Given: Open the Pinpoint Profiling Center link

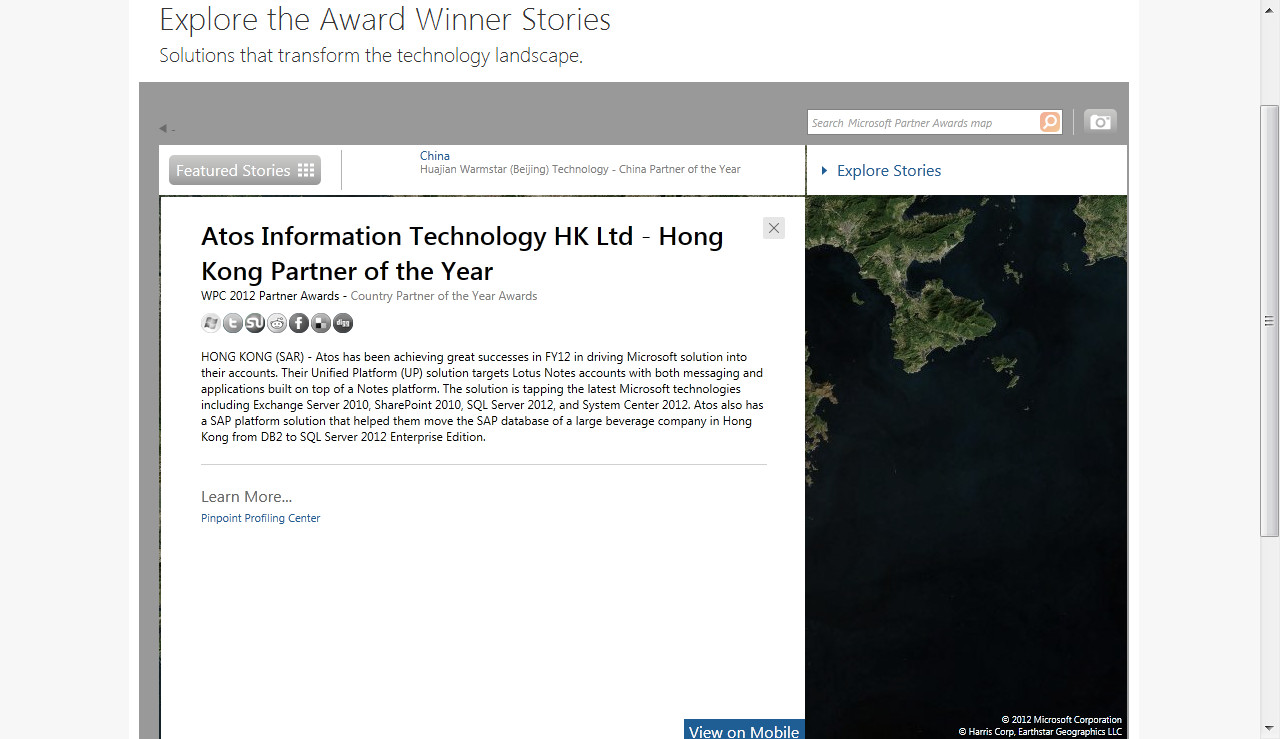Looking at the screenshot, I should click(260, 518).
